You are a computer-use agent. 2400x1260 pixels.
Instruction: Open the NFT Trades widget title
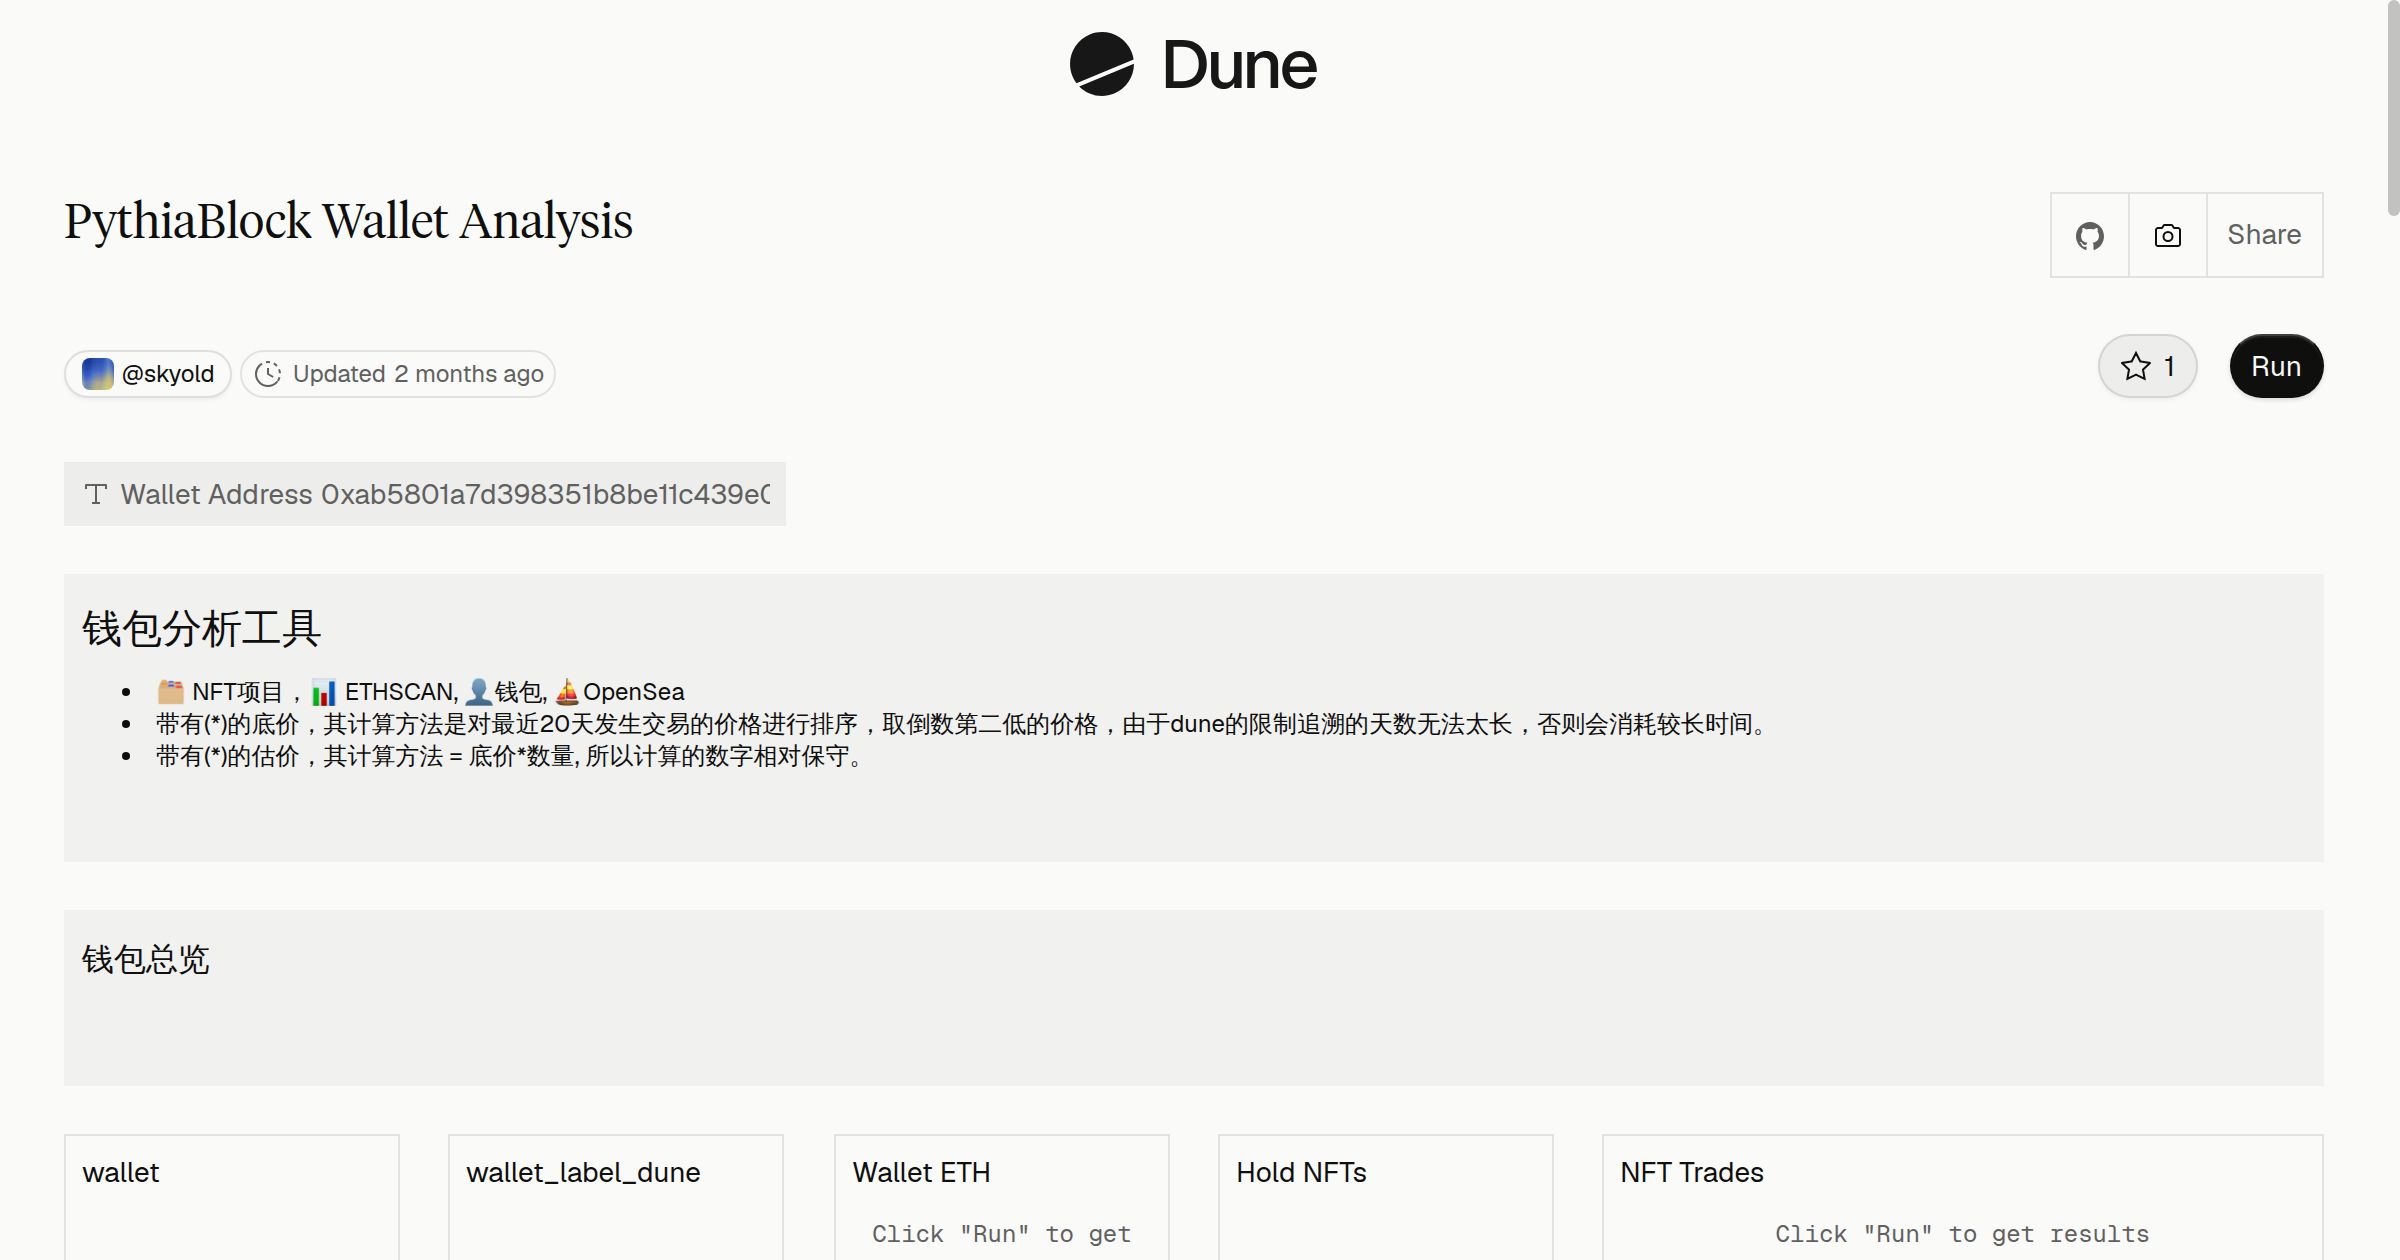(1692, 1172)
